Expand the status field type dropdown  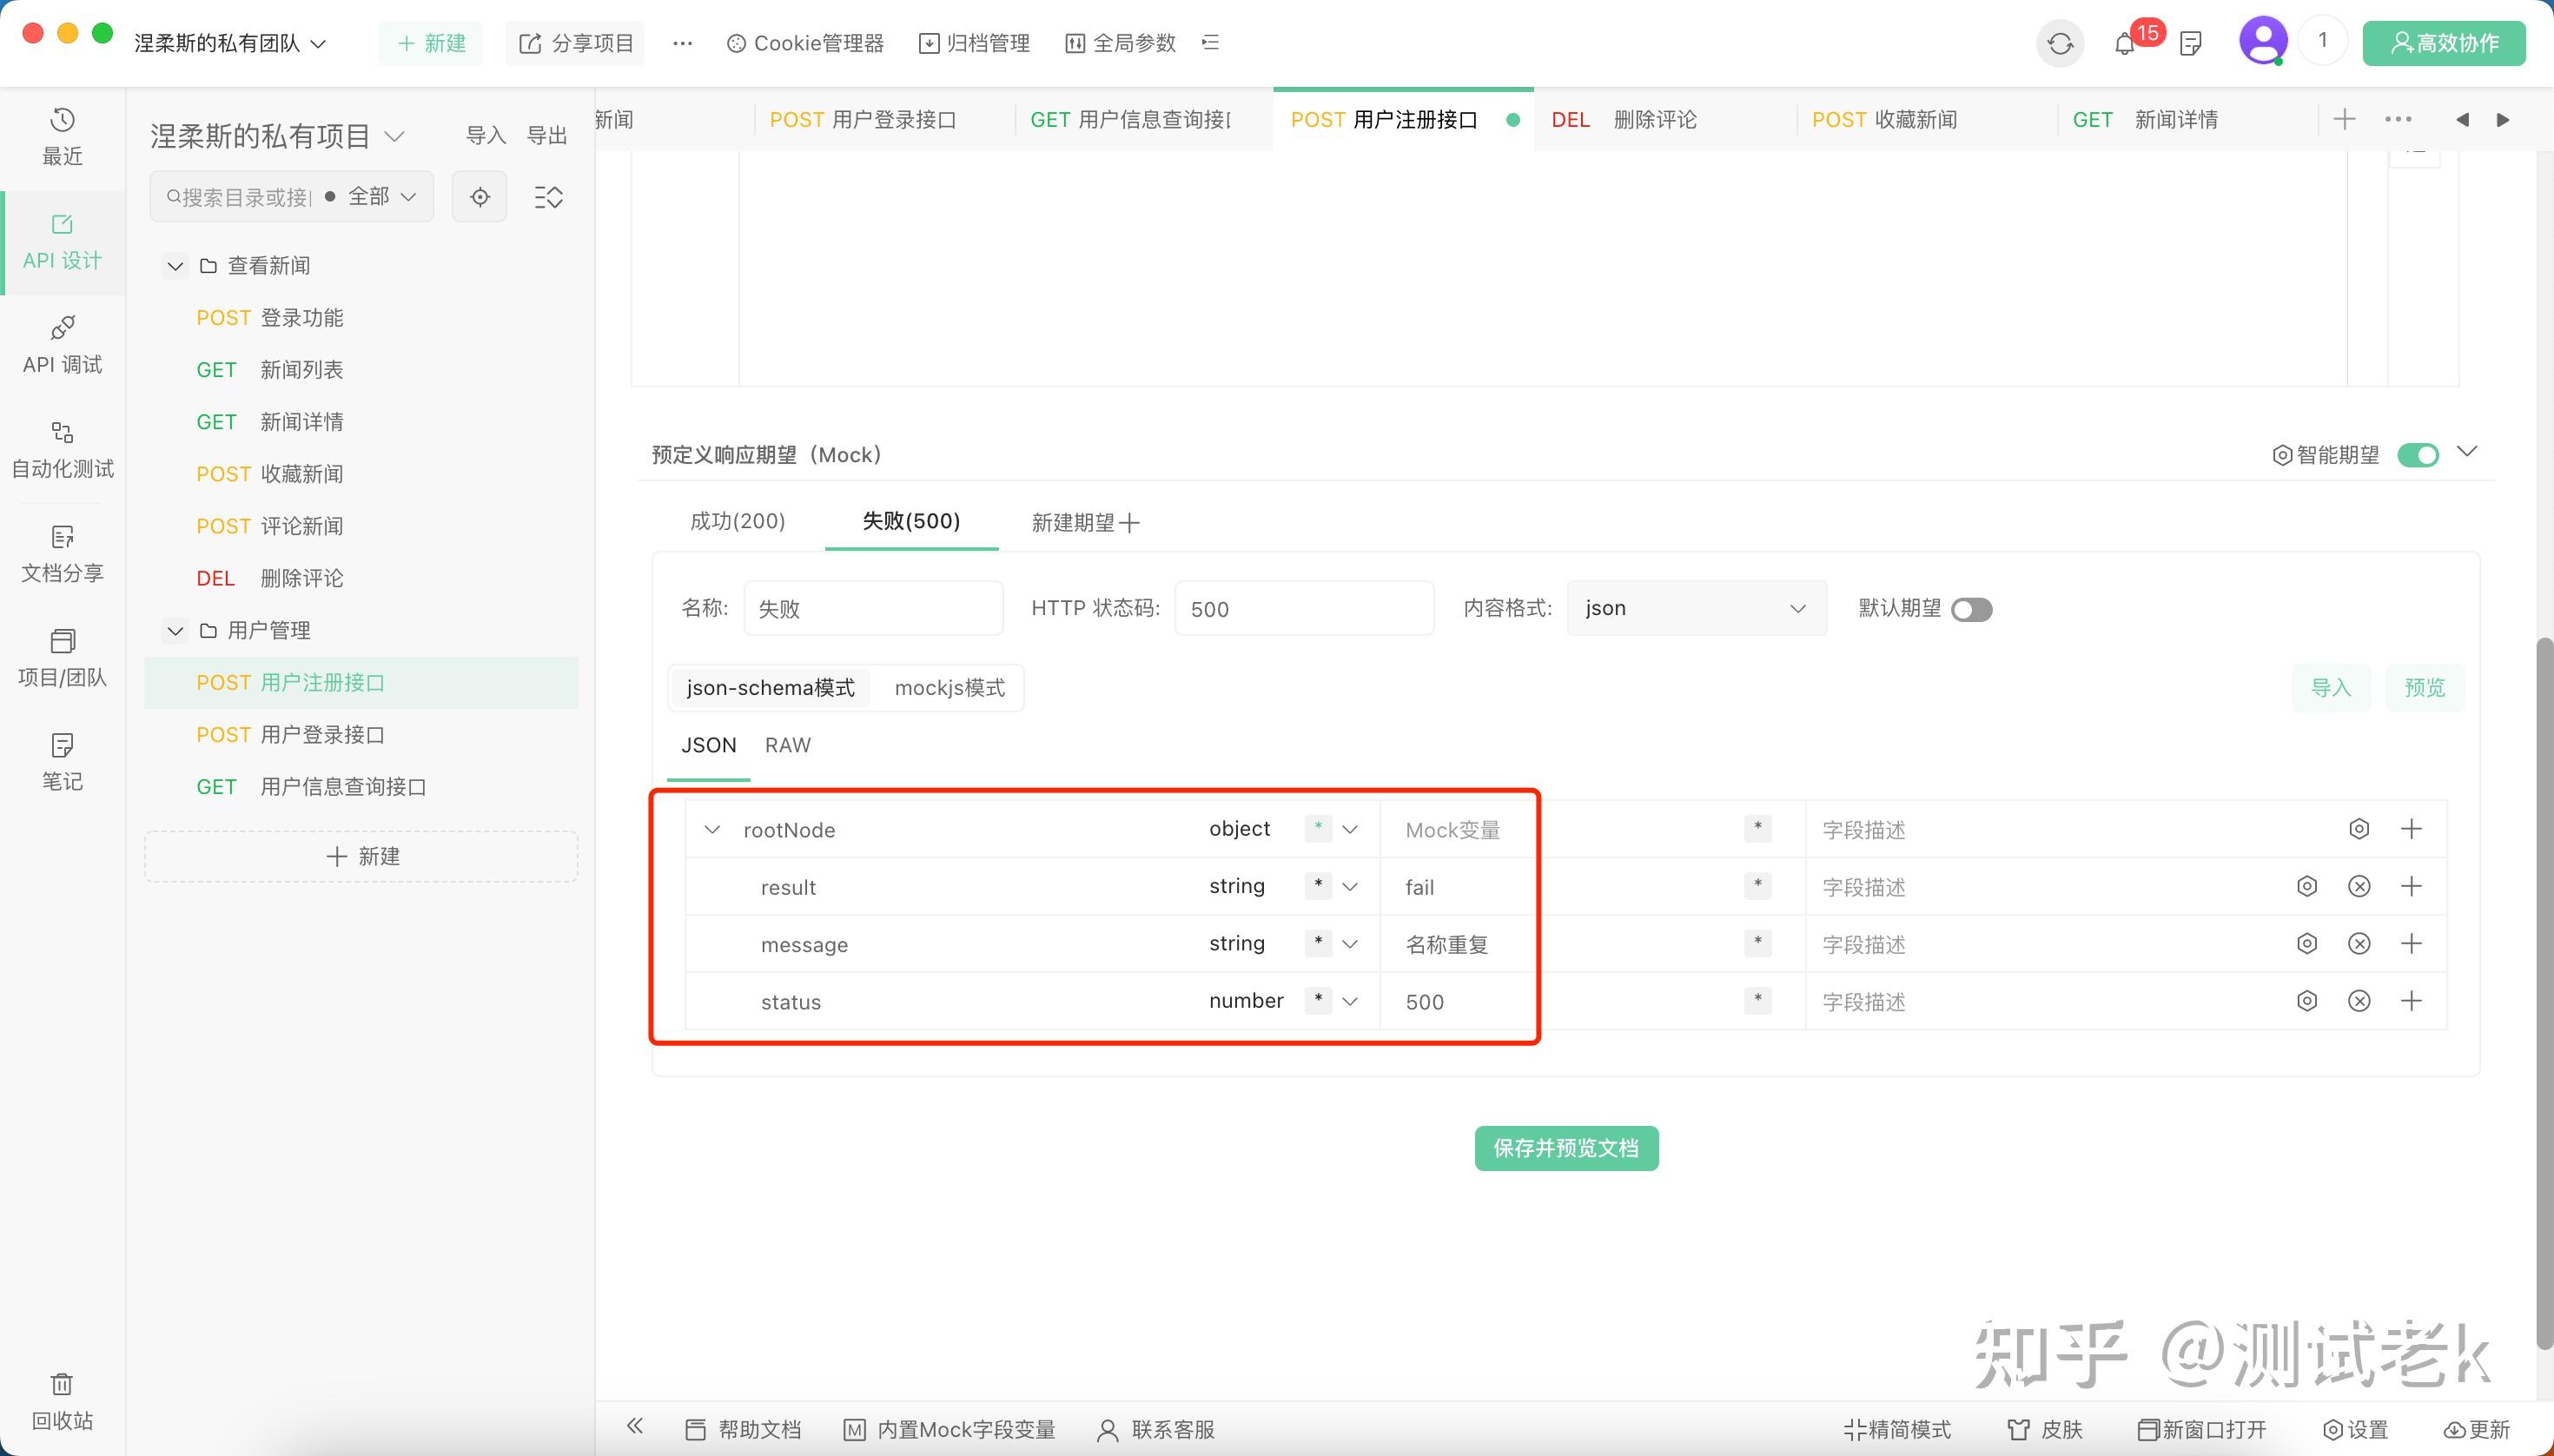pyautogui.click(x=1351, y=1001)
